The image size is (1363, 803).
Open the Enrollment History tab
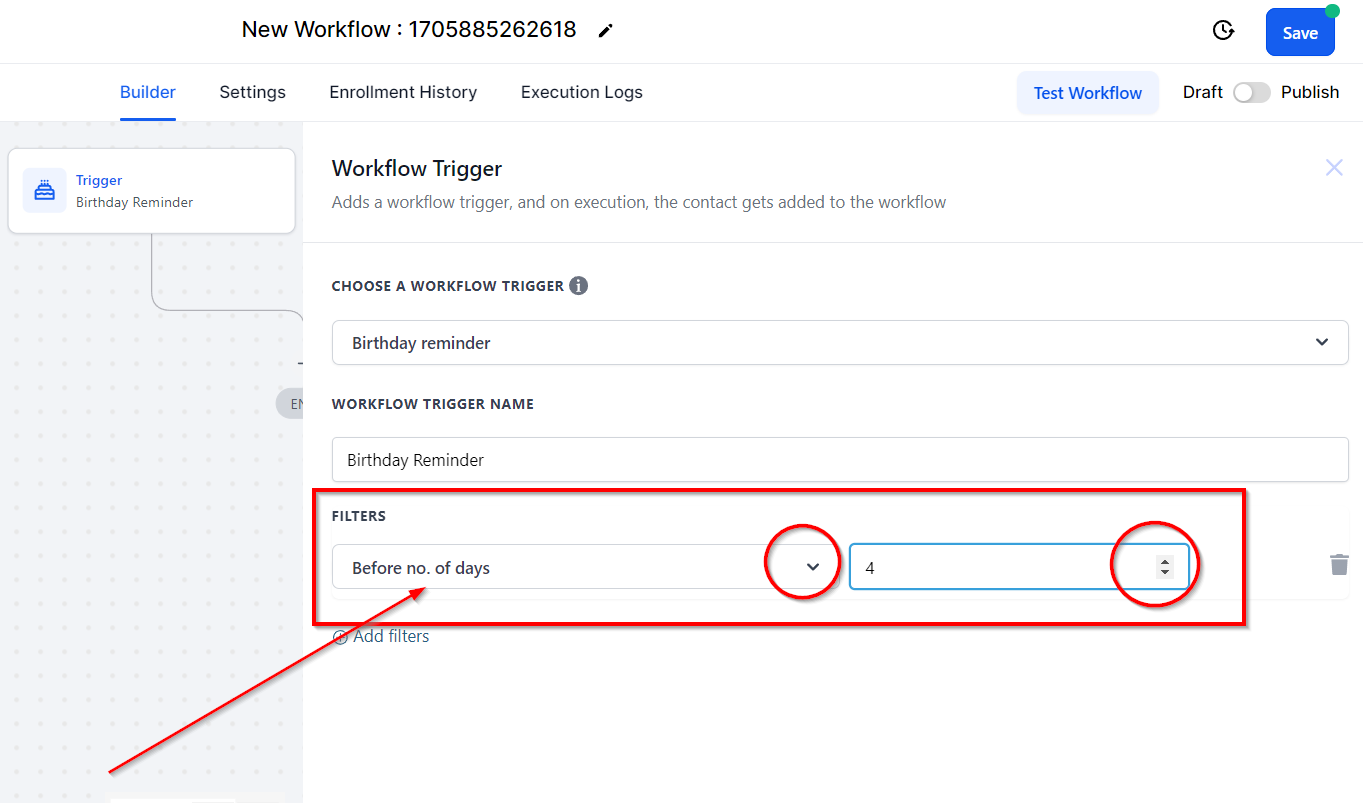(403, 92)
